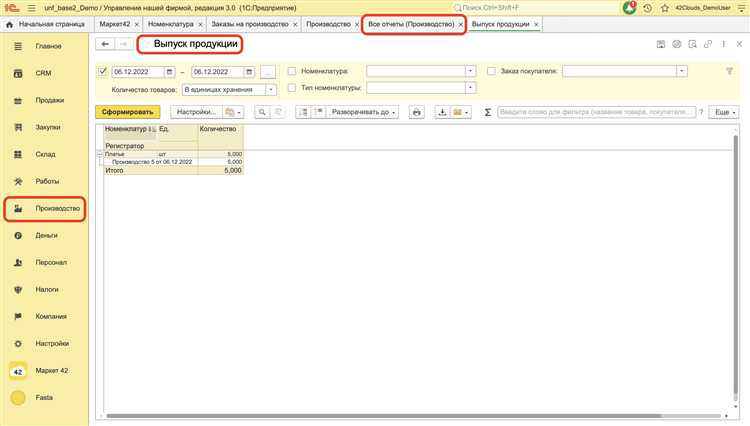Open the Еще menu dropdown
Viewport: 750px width, 426px height.
click(x=724, y=112)
